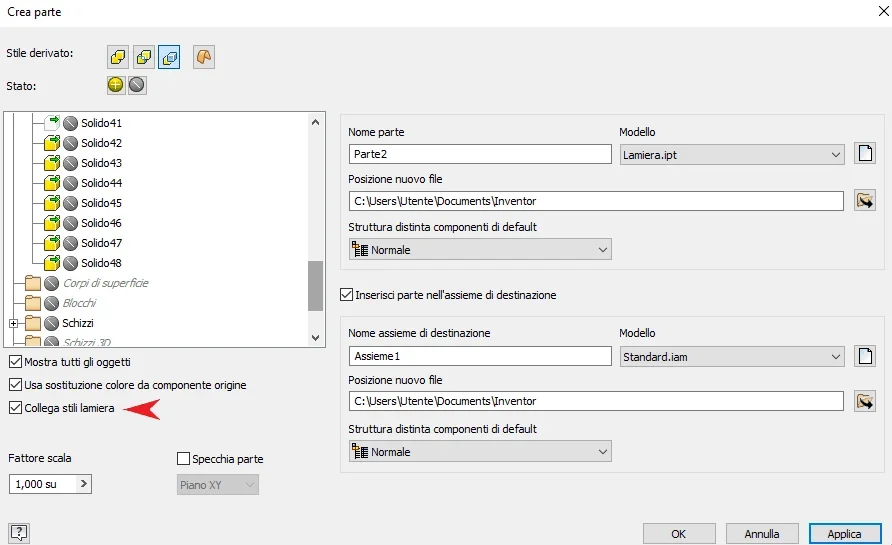Expand the Schizzi tree folder
The width and height of the screenshot is (892, 545).
pyautogui.click(x=14, y=323)
